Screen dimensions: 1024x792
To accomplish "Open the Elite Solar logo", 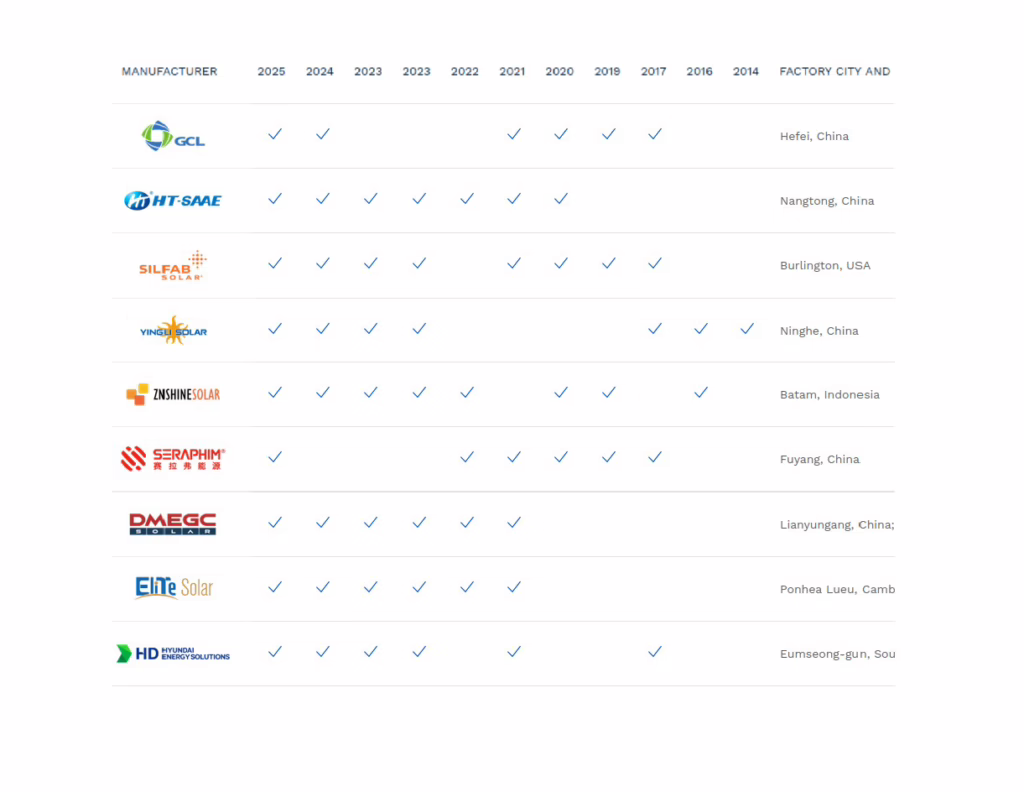I will pos(174,588).
